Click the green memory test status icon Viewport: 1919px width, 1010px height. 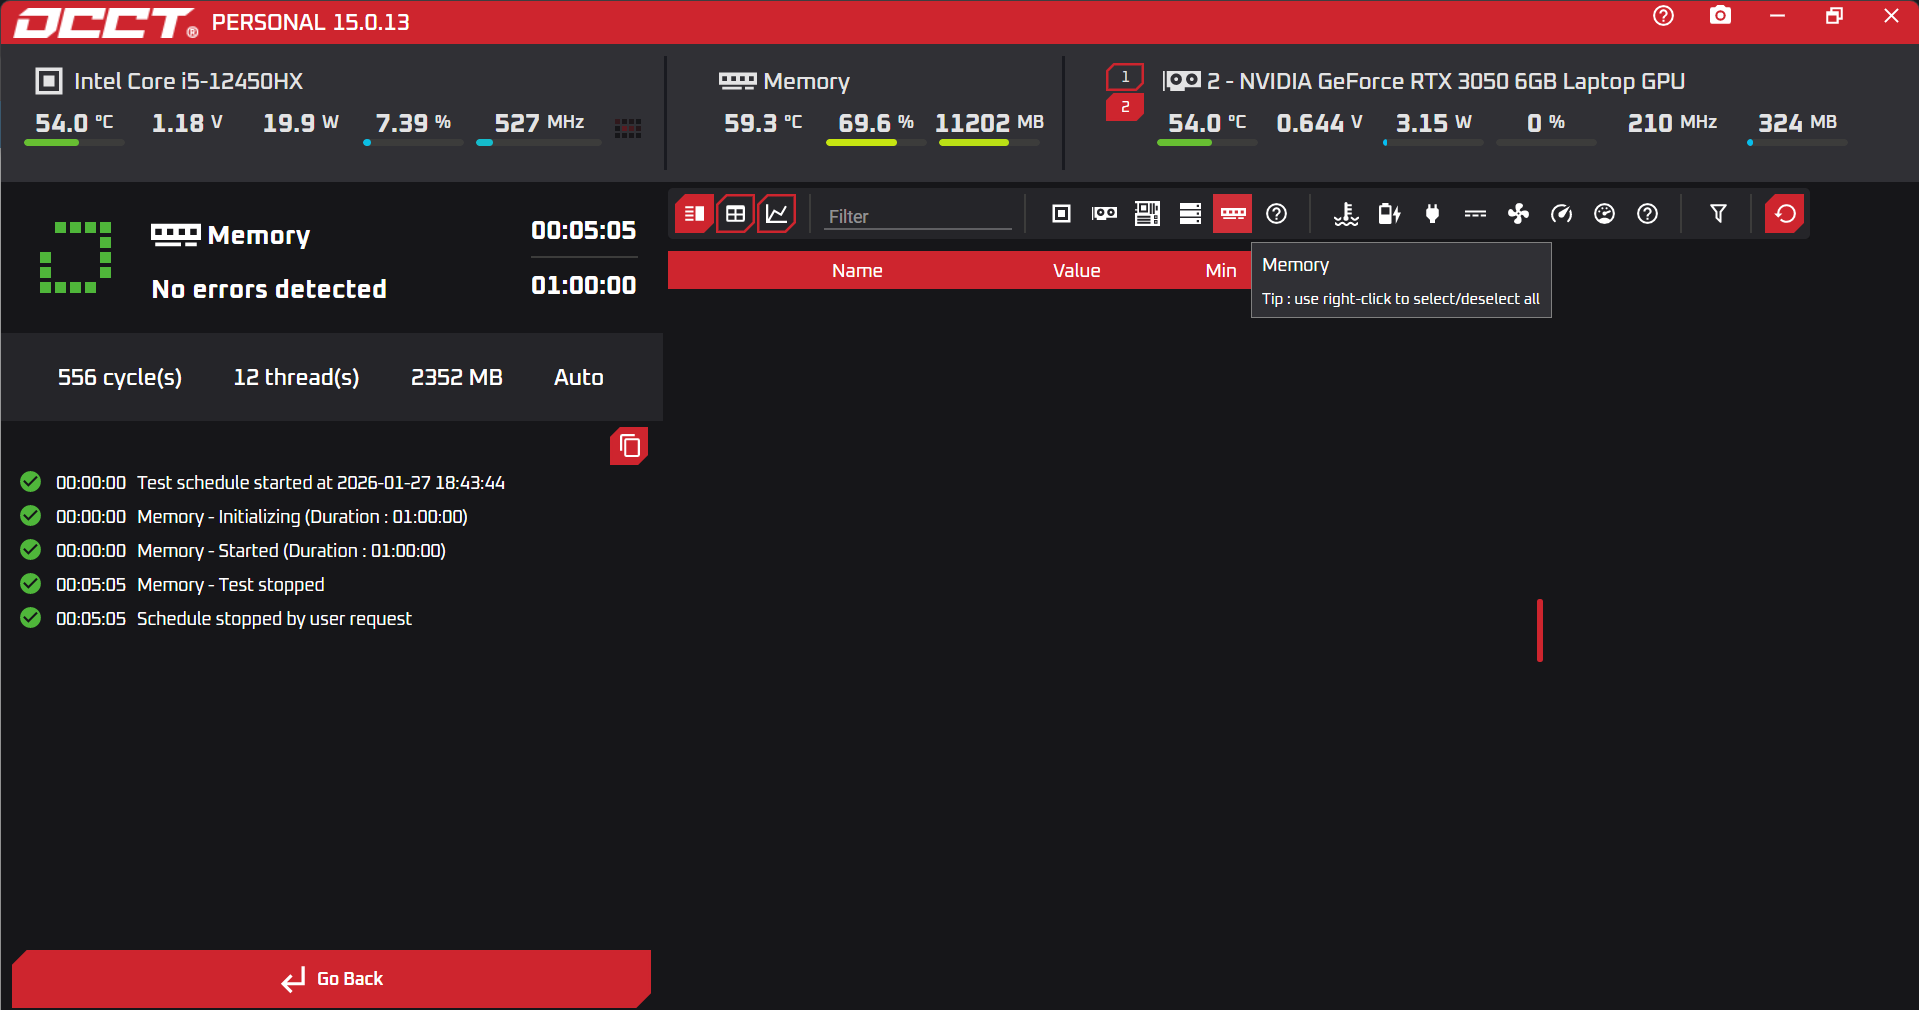pos(75,258)
